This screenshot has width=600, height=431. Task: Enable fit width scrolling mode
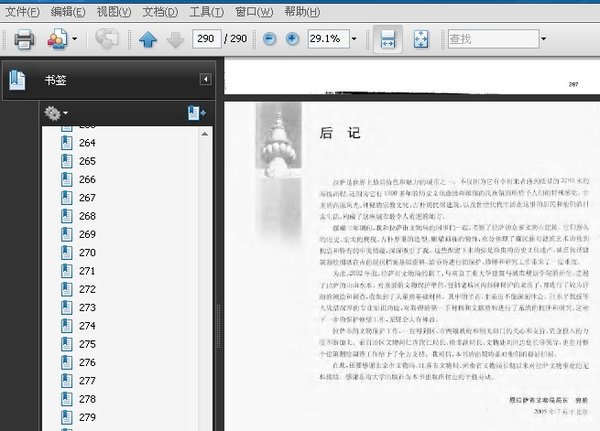(x=389, y=39)
